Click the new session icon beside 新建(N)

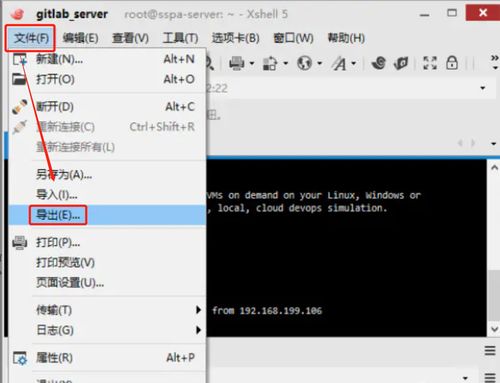20,59
